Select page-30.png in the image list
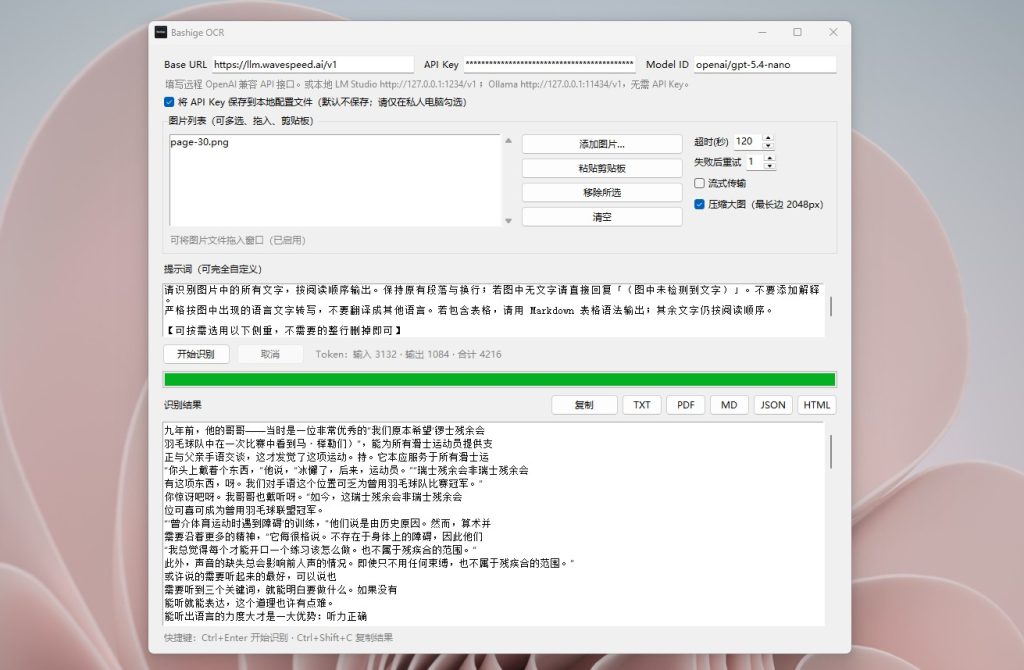This screenshot has height=670, width=1024. 199,142
